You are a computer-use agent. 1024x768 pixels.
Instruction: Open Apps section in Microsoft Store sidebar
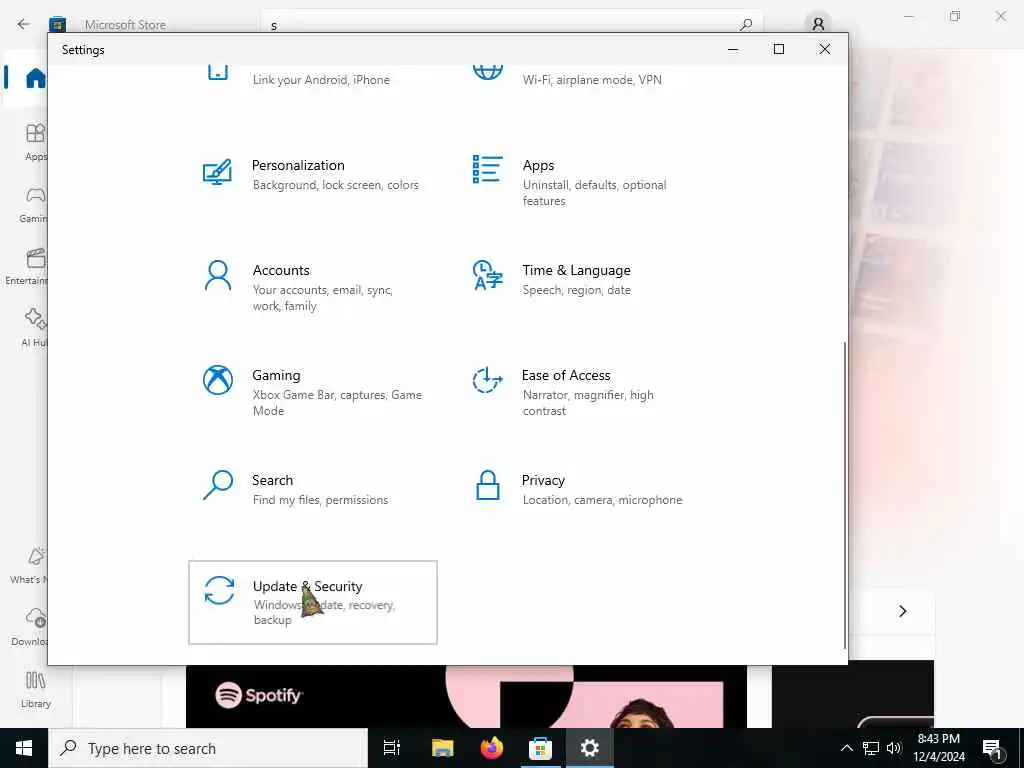click(x=35, y=142)
